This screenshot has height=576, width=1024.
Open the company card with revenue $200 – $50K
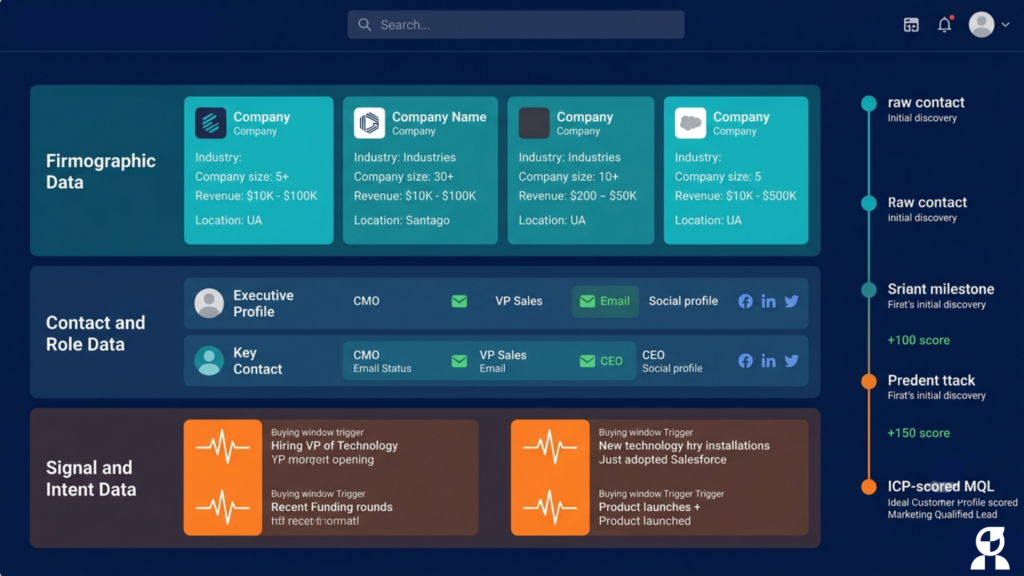coord(581,170)
